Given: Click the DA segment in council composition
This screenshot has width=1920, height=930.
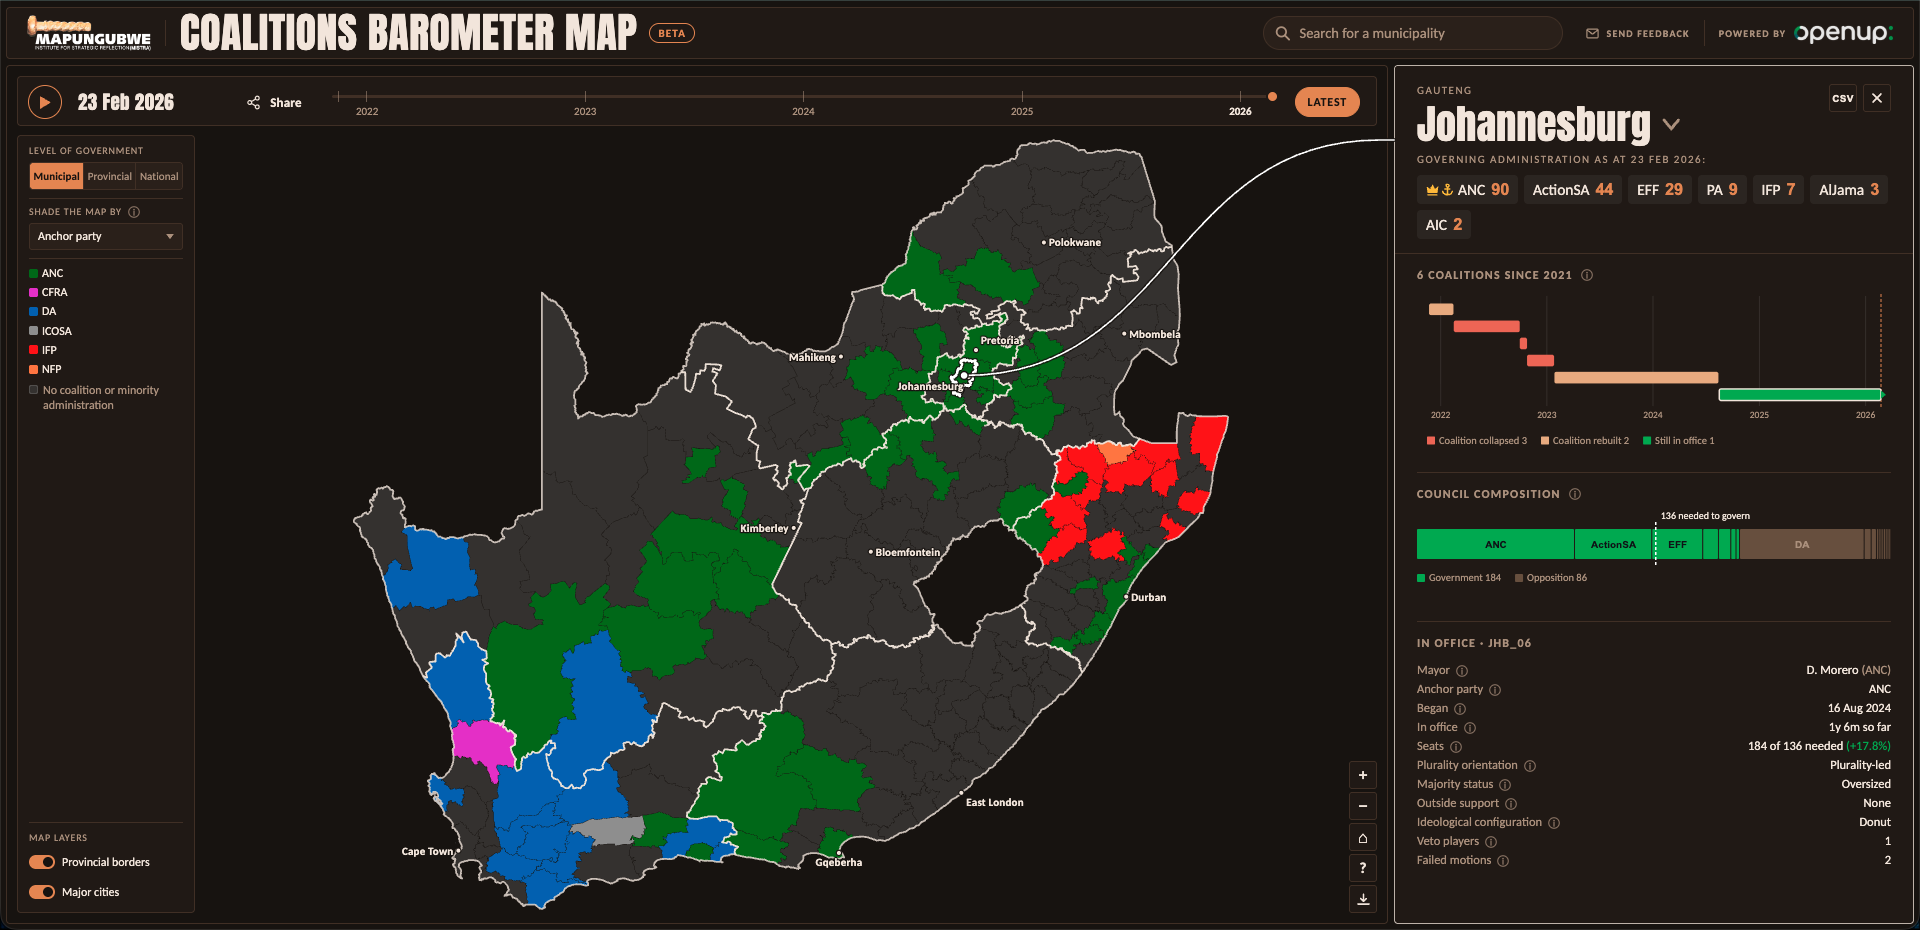Looking at the screenshot, I should [1802, 545].
